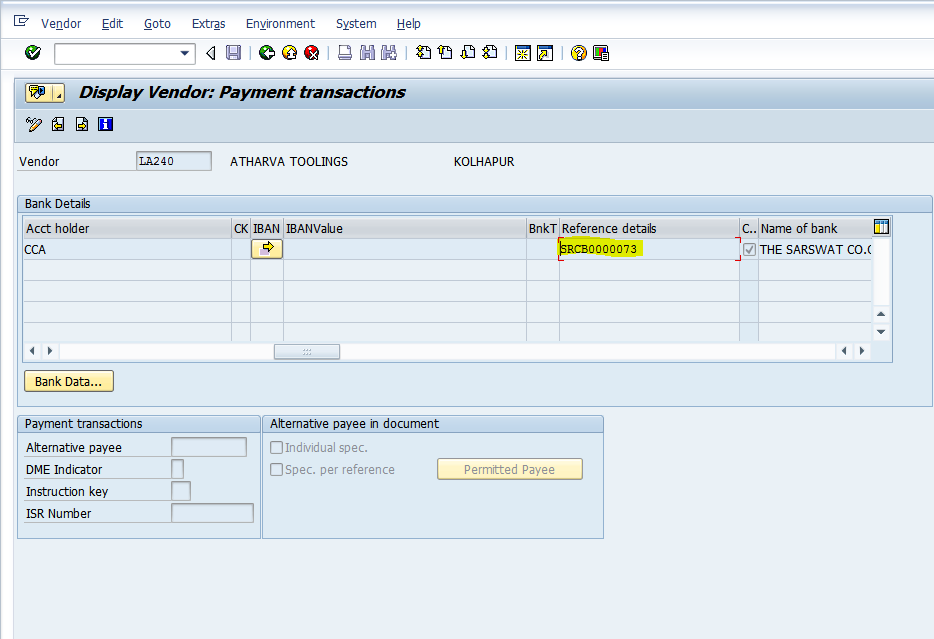Cancel the transaction with the red X icon
Image resolution: width=934 pixels, height=639 pixels.
click(310, 53)
